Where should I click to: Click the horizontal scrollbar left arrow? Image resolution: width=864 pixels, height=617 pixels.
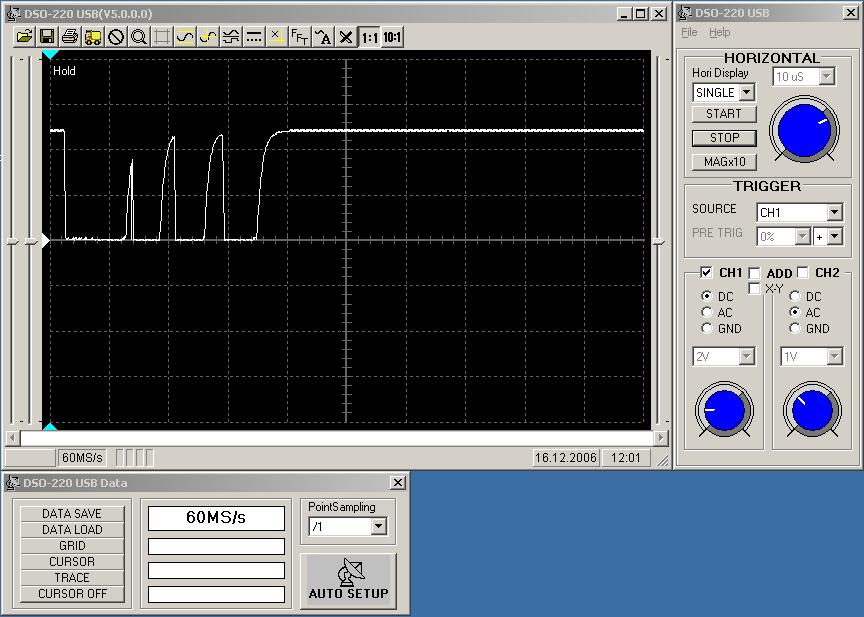click(x=13, y=438)
